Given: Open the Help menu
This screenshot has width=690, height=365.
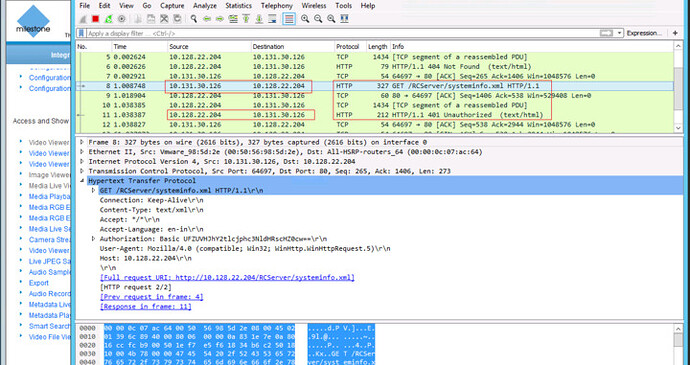Looking at the screenshot, I should point(367,6).
